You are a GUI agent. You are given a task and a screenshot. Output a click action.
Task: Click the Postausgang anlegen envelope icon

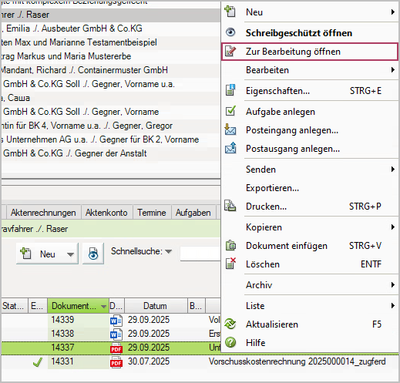point(230,148)
